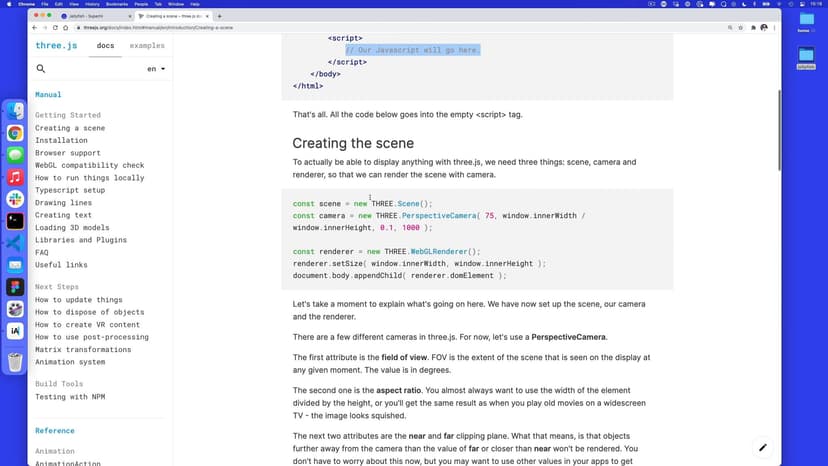Open the Installation docs page

point(61,141)
